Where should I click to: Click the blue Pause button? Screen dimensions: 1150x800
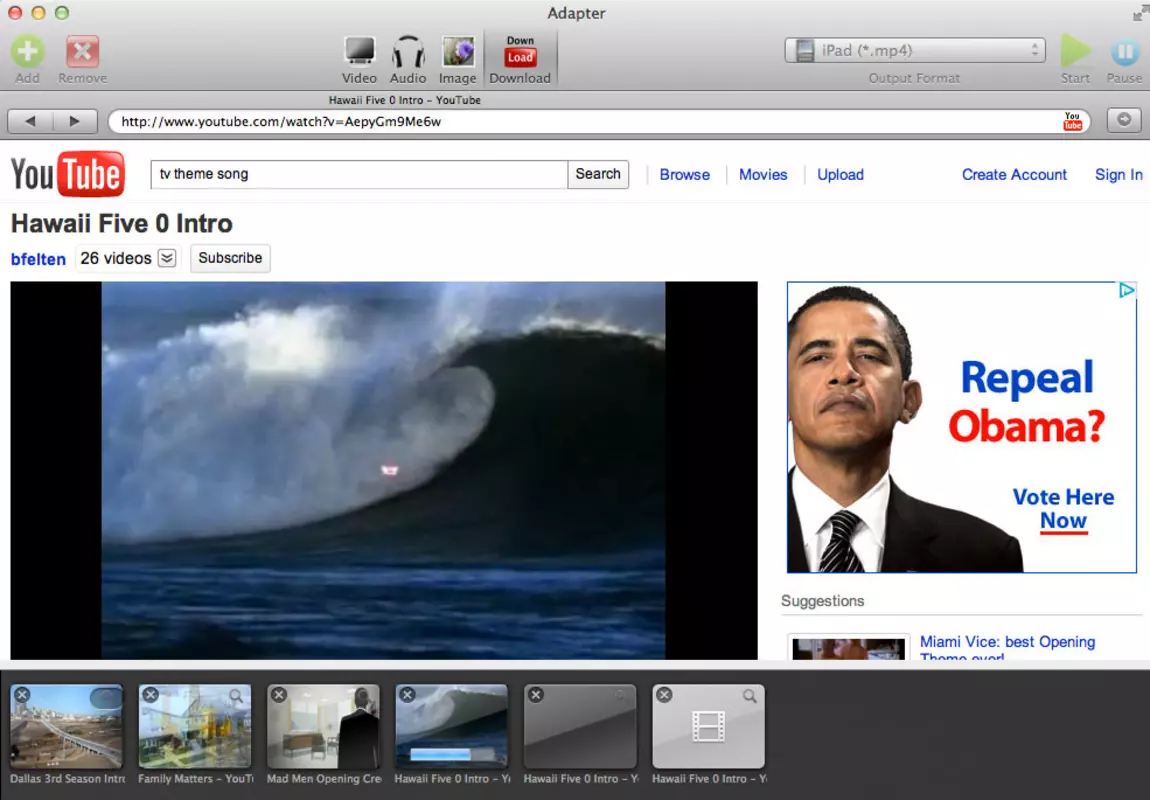[1124, 51]
